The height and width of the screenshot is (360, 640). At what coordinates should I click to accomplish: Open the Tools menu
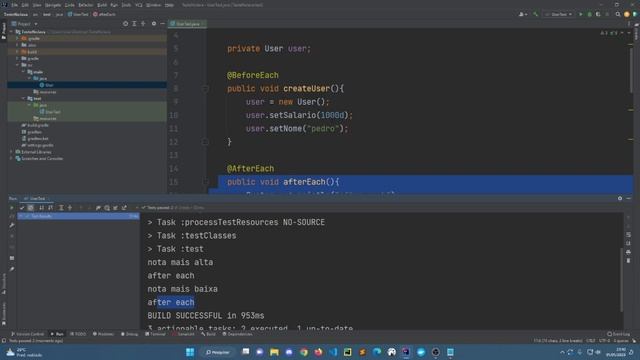coord(126,5)
